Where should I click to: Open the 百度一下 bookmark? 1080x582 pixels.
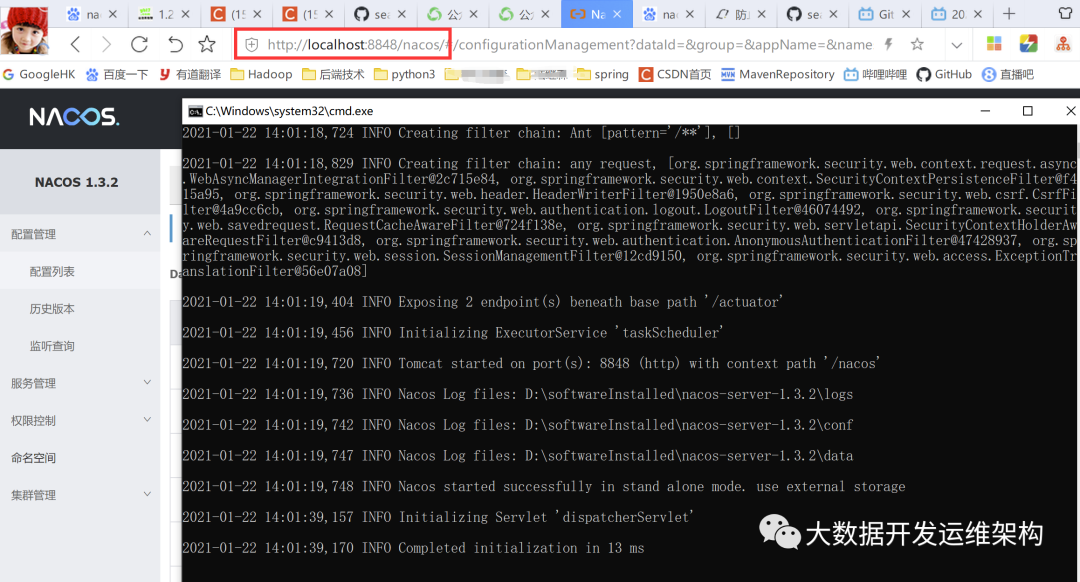pos(117,74)
